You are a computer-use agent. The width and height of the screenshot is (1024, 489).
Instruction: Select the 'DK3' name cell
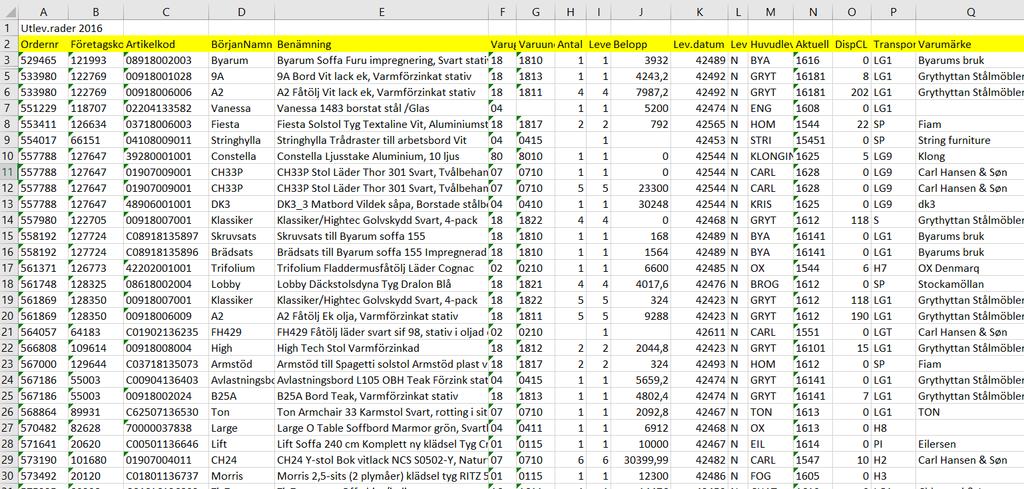point(242,204)
